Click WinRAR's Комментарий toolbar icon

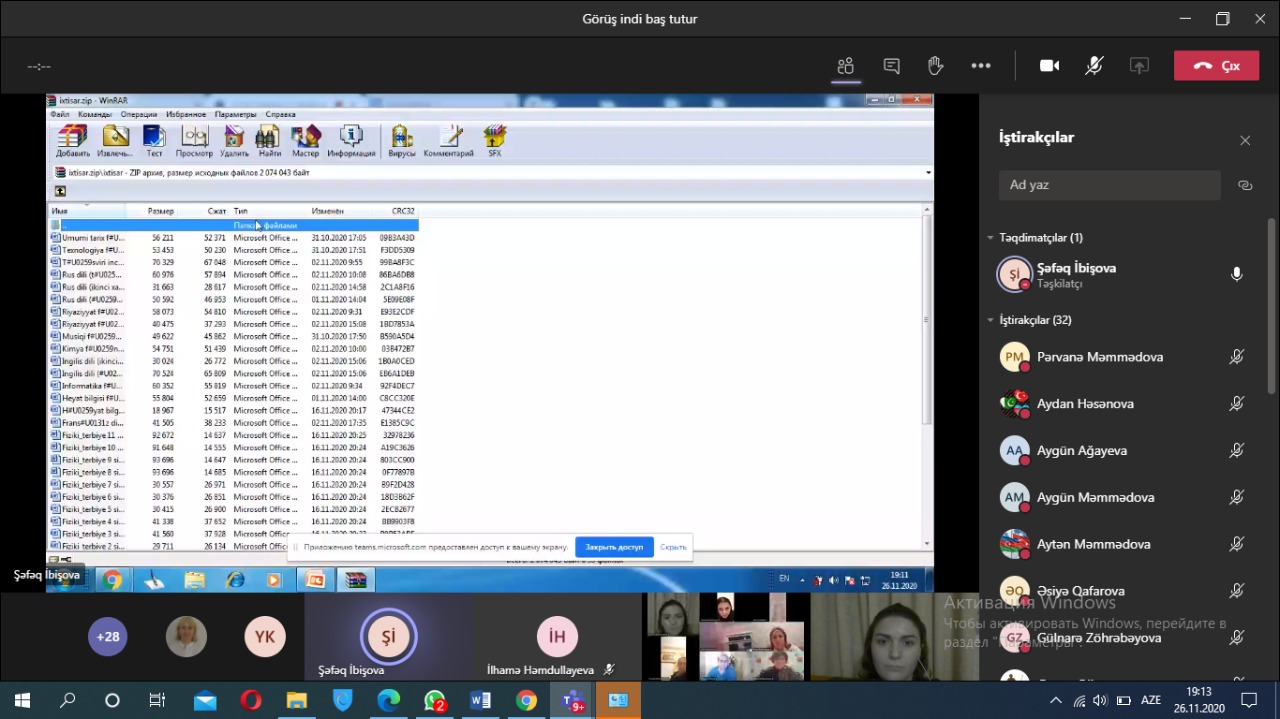click(x=448, y=141)
